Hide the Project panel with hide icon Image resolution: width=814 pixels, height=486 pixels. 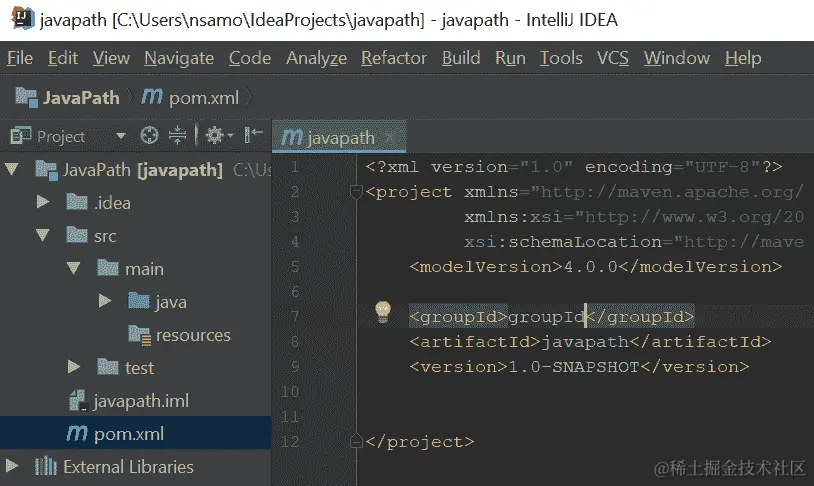click(x=254, y=135)
